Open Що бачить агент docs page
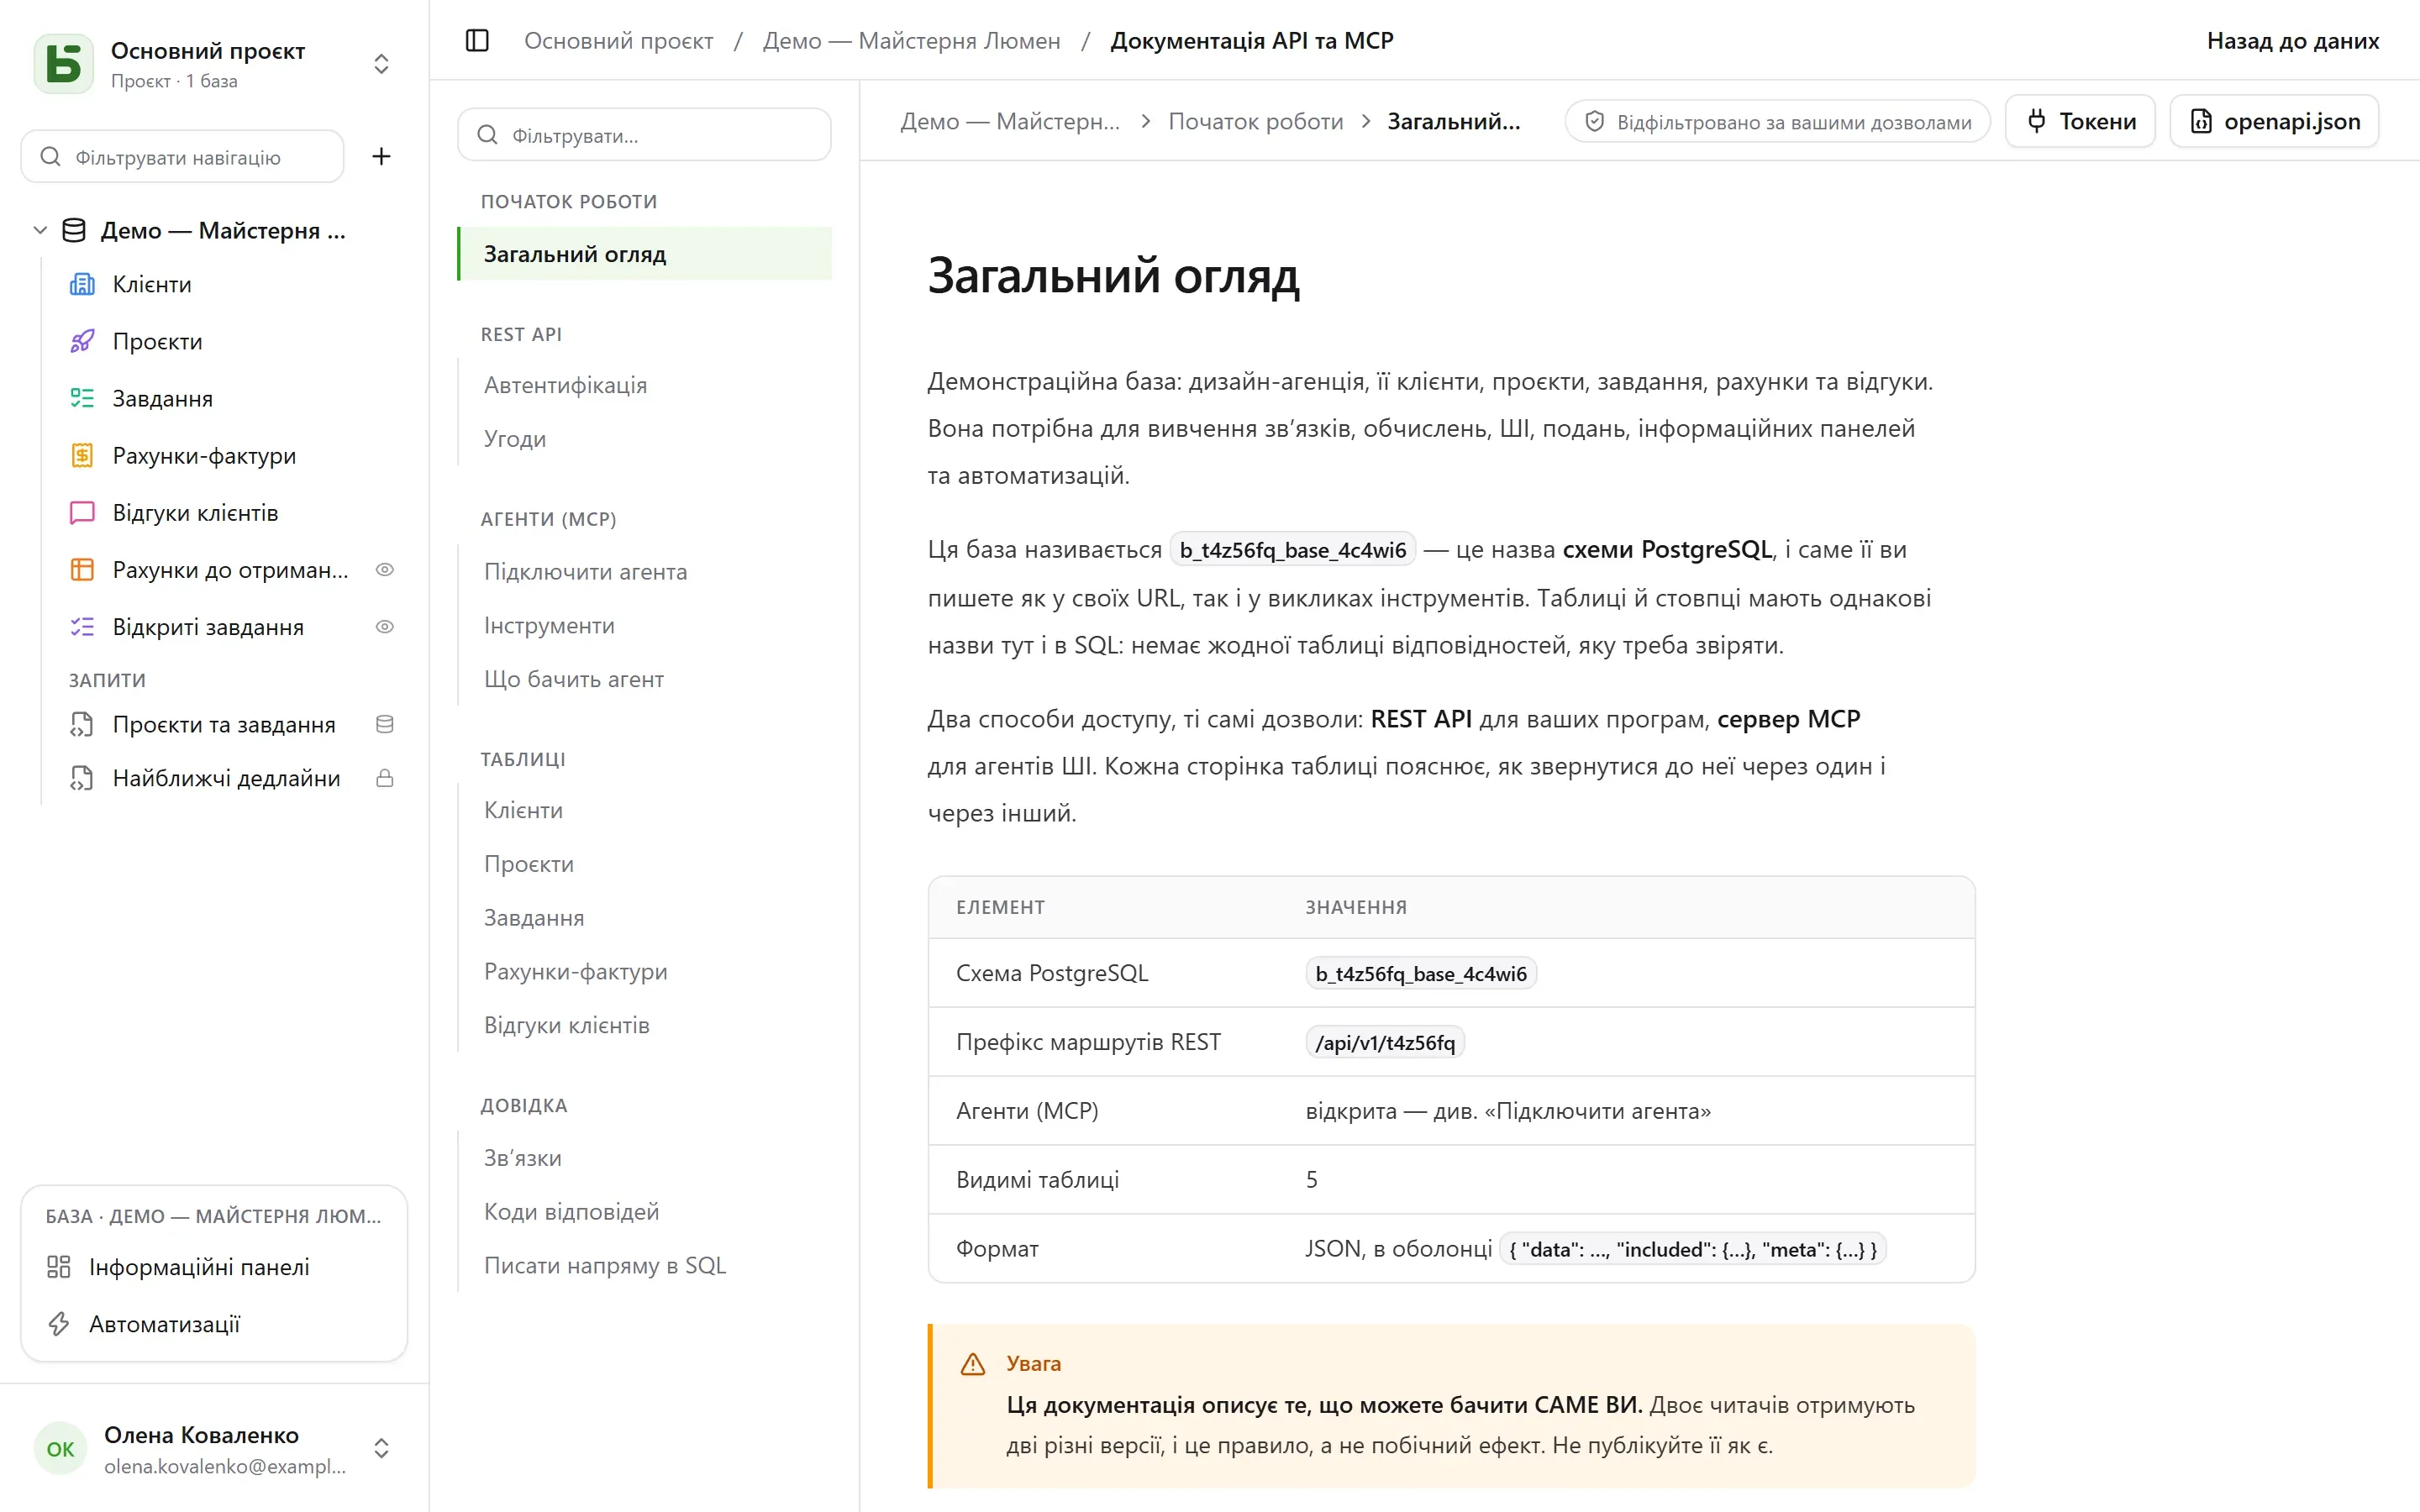The image size is (2420, 1512). 574,679
